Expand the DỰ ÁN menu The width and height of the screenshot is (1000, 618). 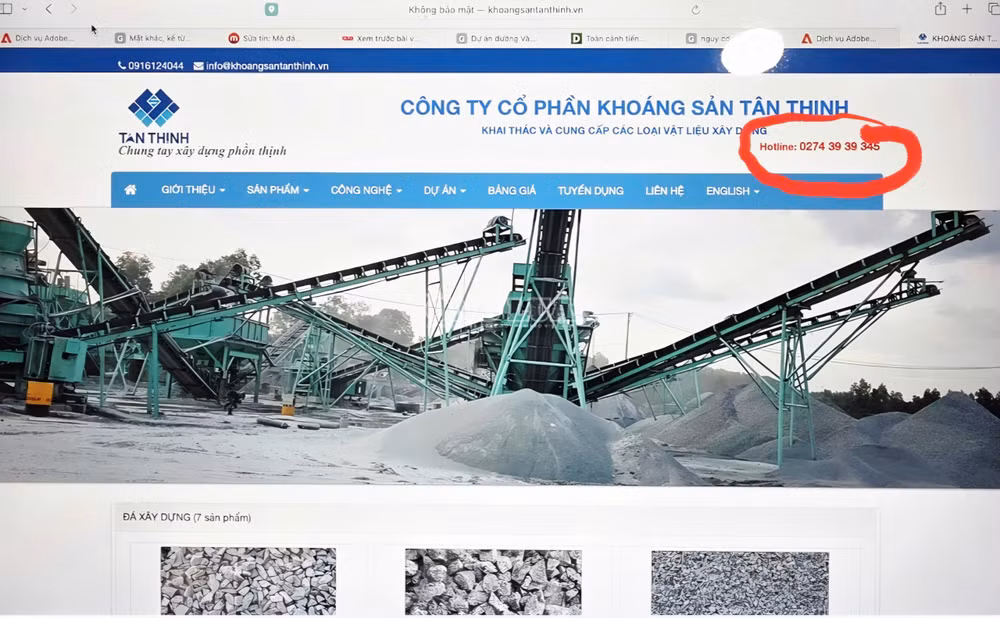(445, 190)
